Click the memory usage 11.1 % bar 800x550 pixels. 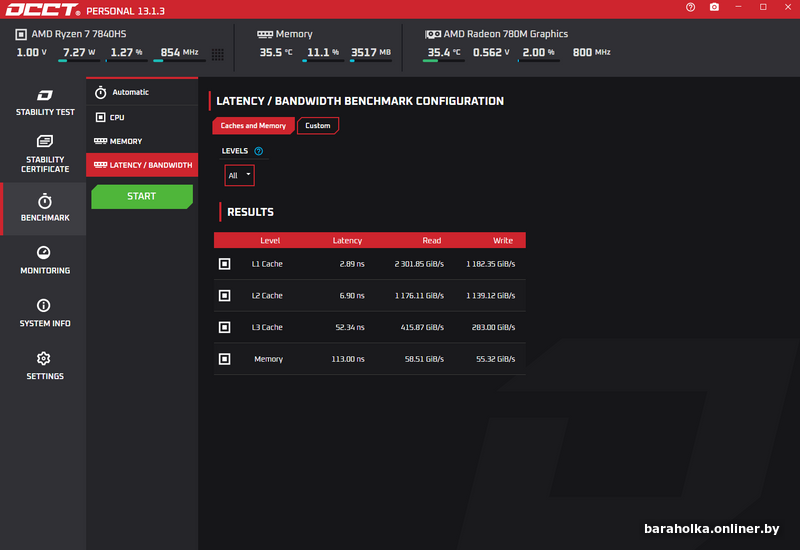322,61
